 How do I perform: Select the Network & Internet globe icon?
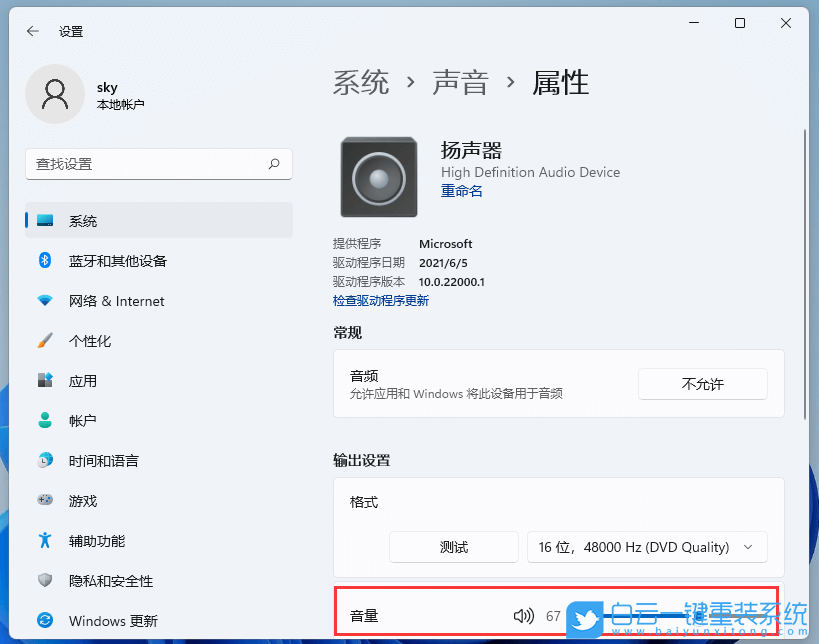click(44, 301)
